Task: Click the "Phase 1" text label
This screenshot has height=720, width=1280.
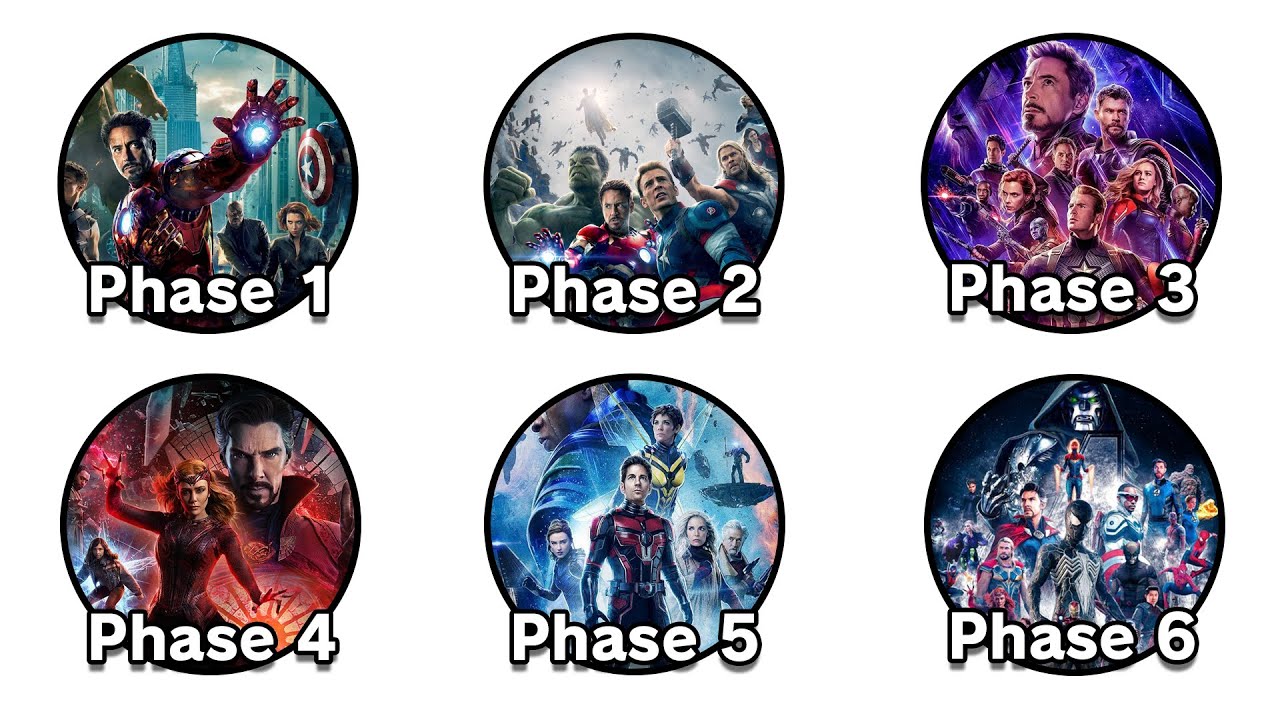Action: point(208,290)
